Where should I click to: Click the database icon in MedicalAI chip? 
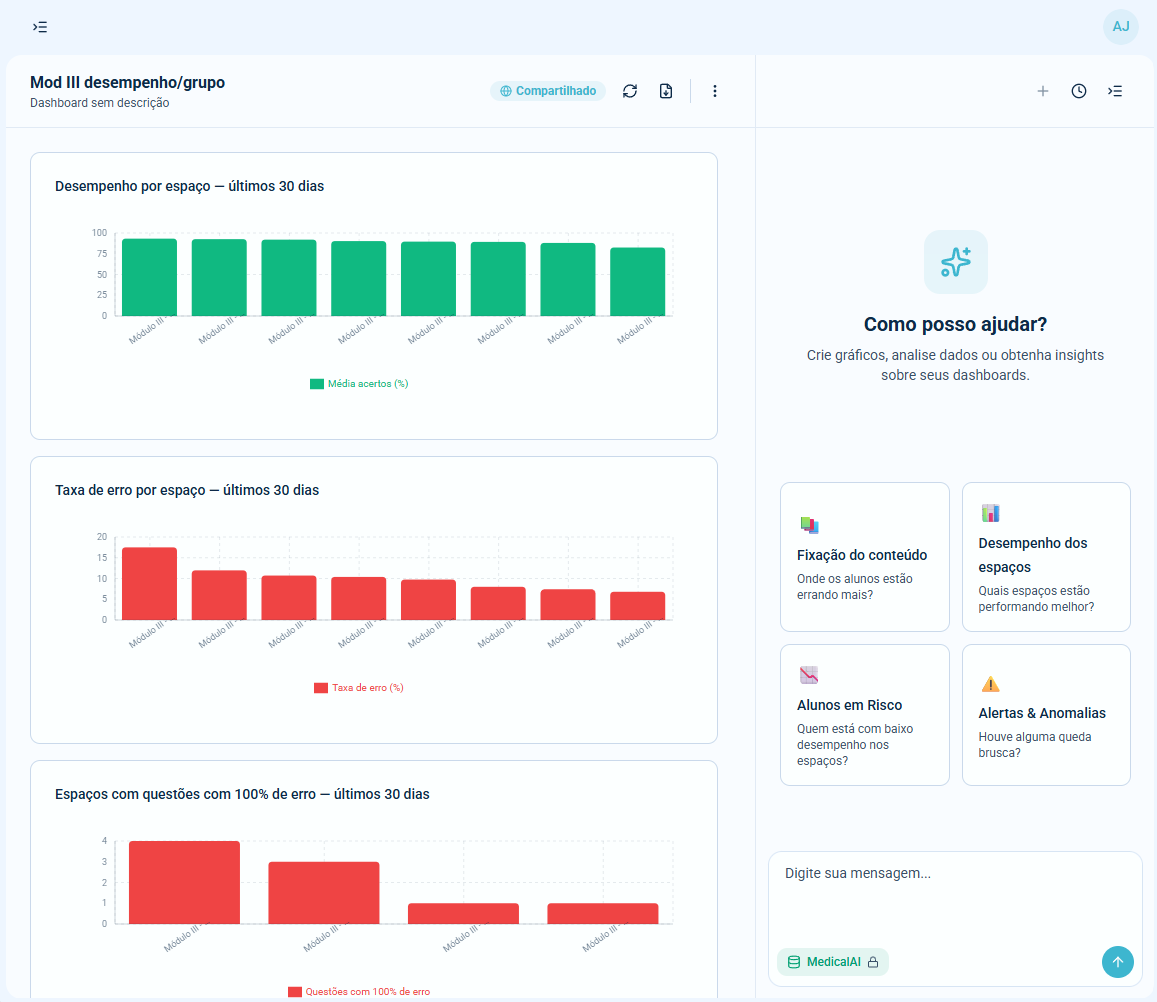[x=794, y=962]
